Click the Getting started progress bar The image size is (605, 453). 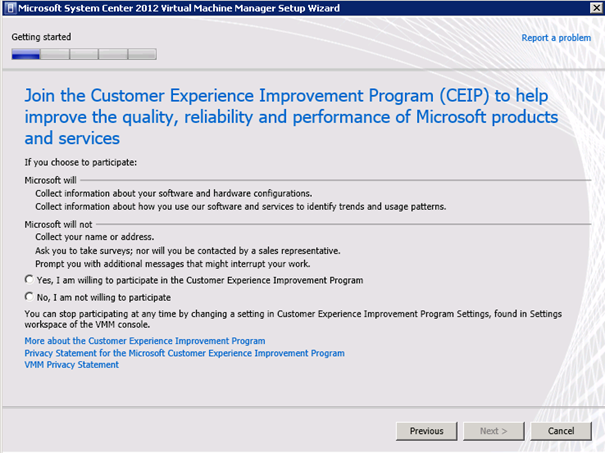(x=84, y=54)
